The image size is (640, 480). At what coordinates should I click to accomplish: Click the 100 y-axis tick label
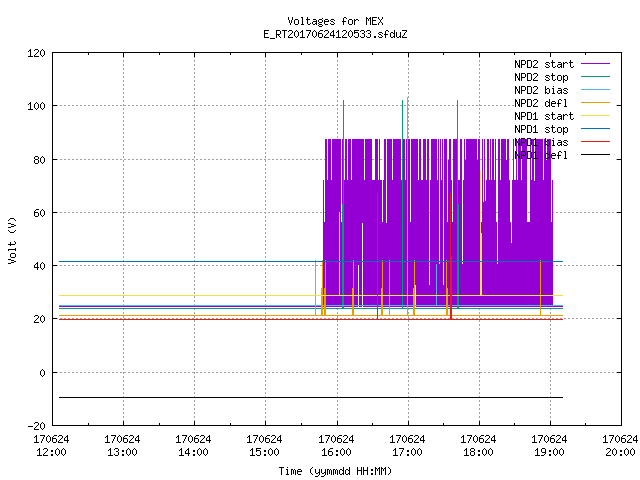pyautogui.click(x=36, y=106)
